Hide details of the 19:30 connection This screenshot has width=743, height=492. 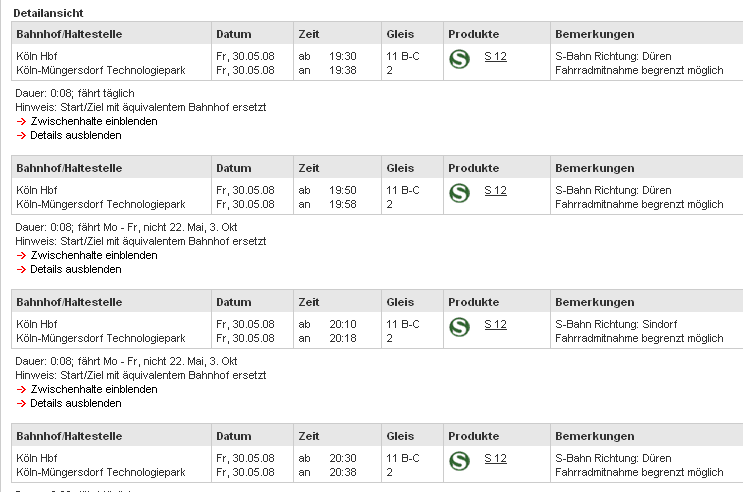[76, 136]
